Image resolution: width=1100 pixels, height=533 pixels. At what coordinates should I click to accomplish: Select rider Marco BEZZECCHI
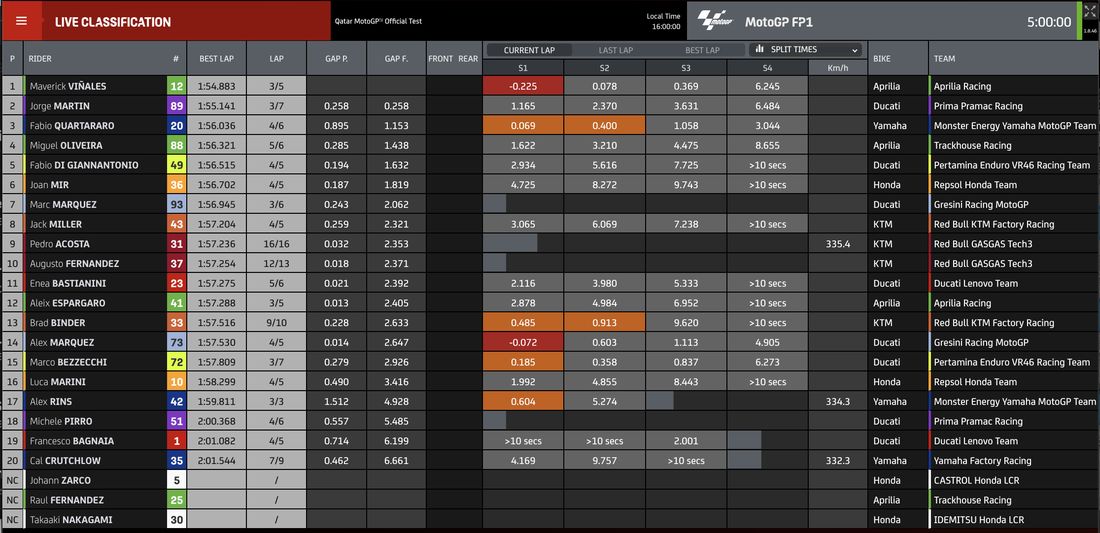68,362
